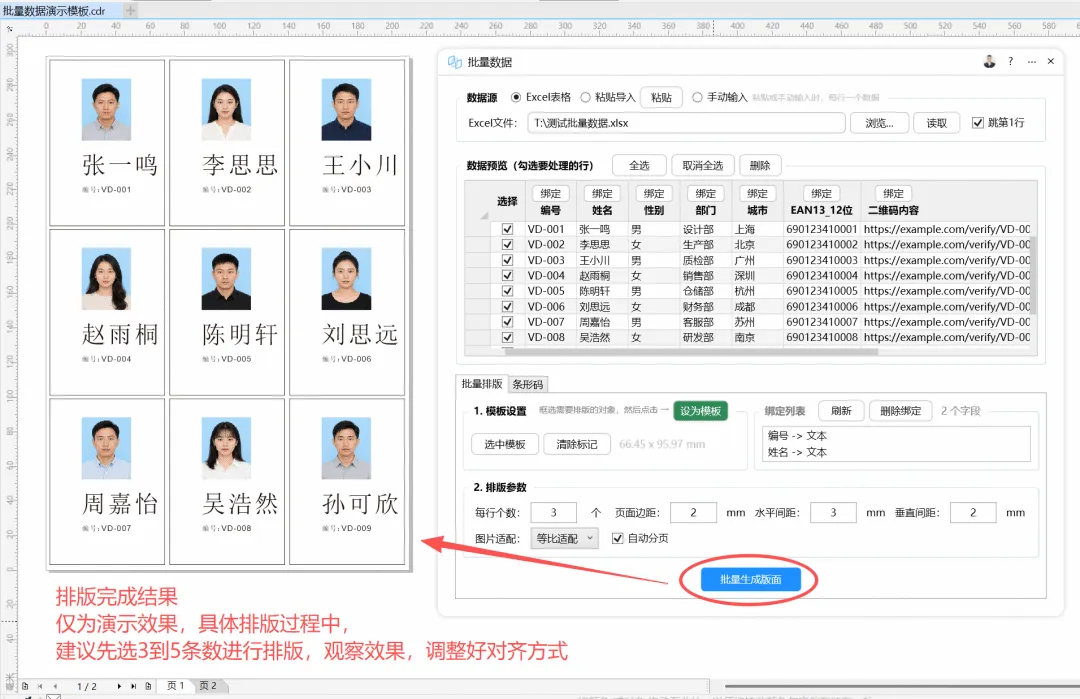Click the help question mark icon
The width and height of the screenshot is (1080, 699).
[x=1010, y=61]
